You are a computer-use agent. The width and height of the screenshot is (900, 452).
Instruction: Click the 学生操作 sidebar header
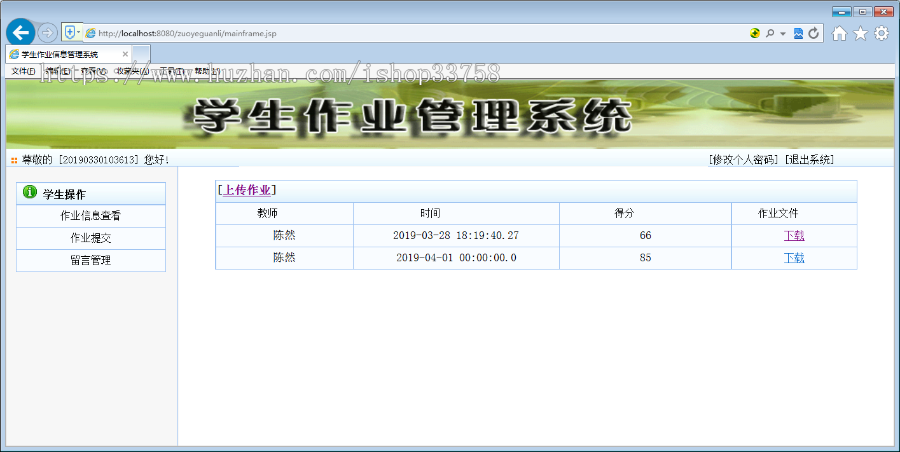point(91,194)
